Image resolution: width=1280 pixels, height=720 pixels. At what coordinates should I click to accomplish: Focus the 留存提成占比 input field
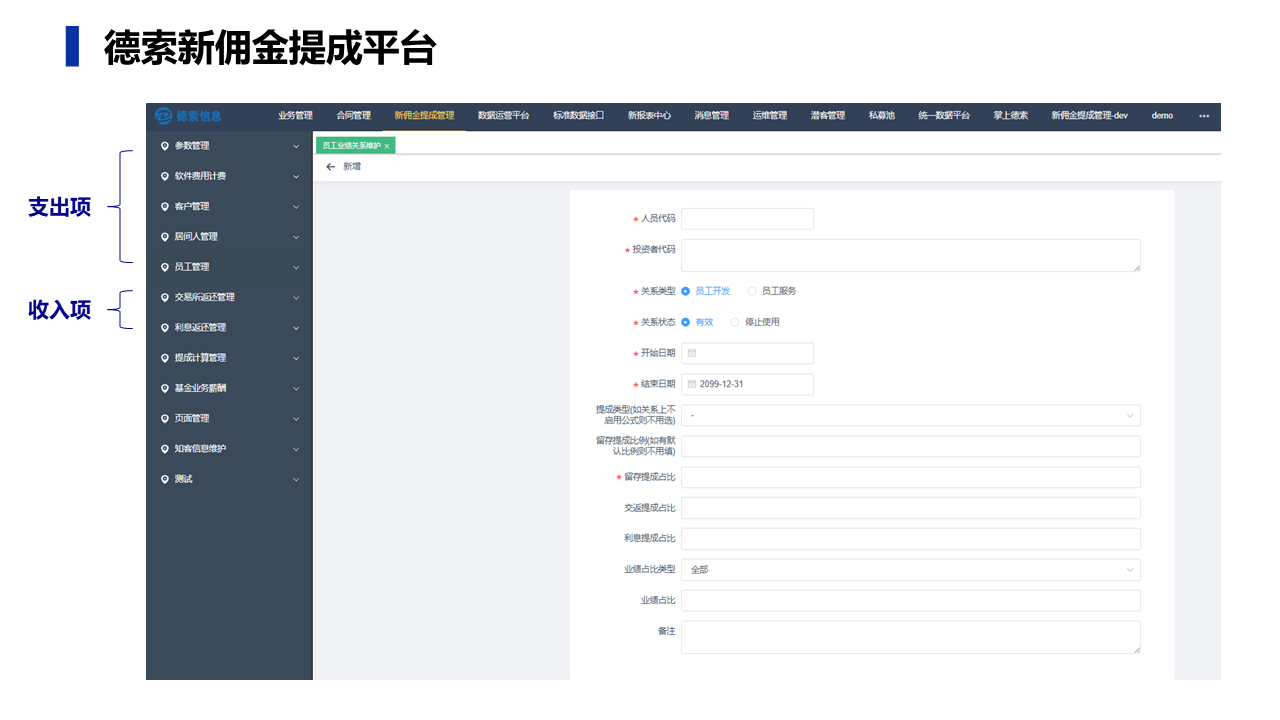coord(911,477)
